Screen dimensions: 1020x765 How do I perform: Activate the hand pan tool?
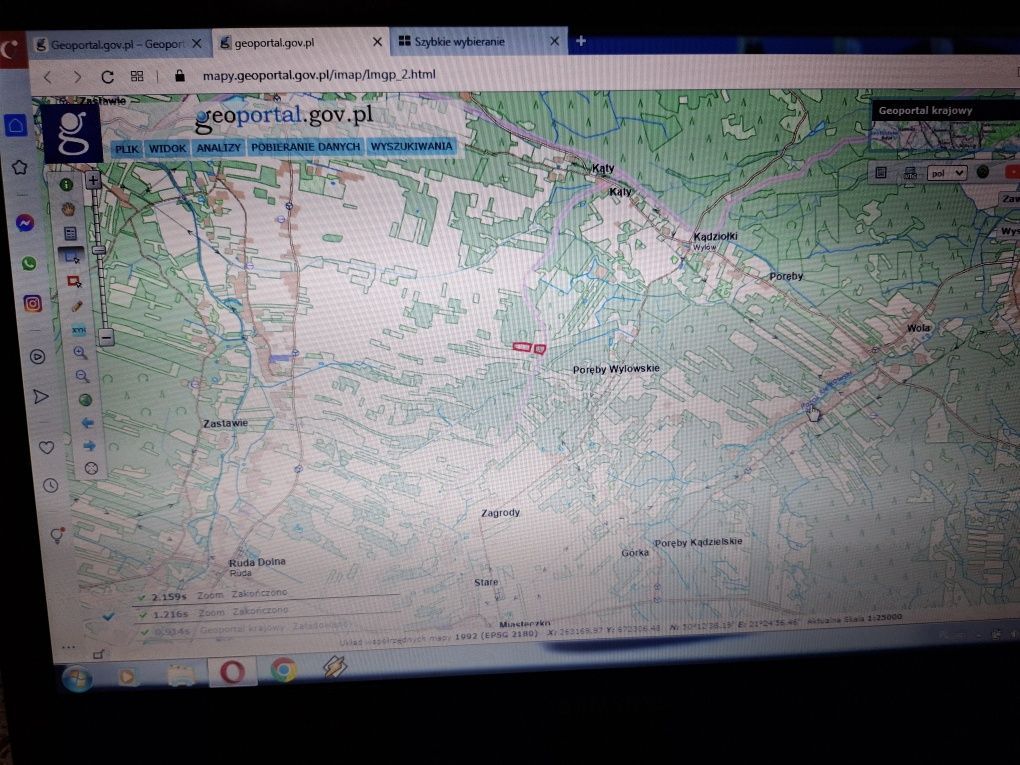68,209
